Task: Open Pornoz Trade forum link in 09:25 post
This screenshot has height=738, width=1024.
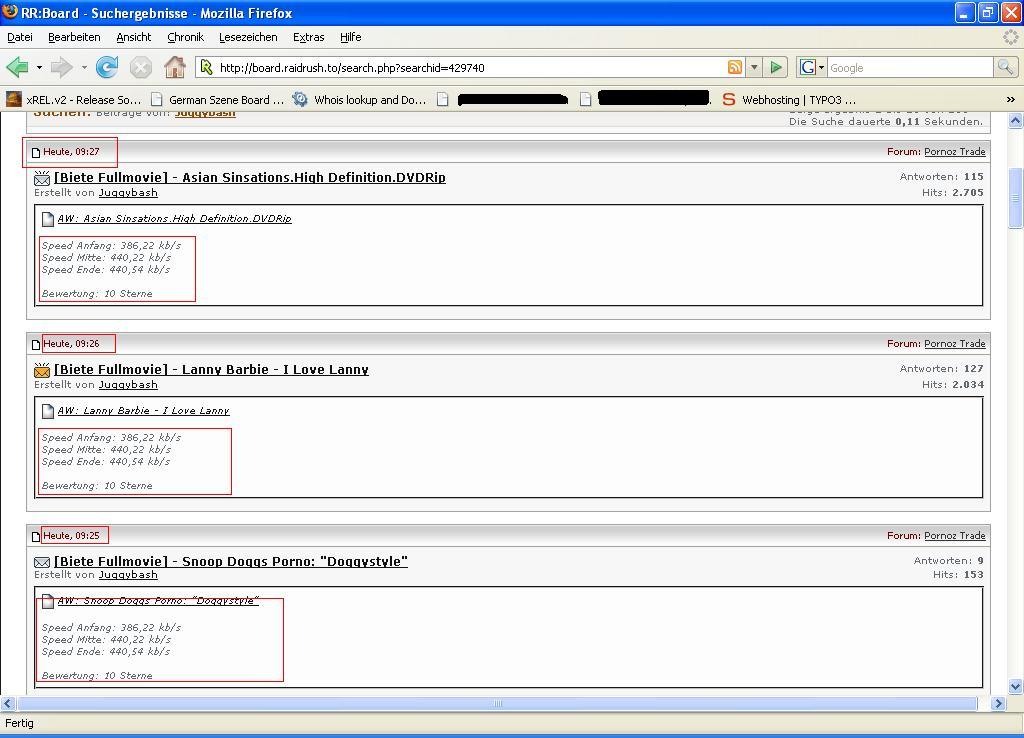Action: pos(955,536)
